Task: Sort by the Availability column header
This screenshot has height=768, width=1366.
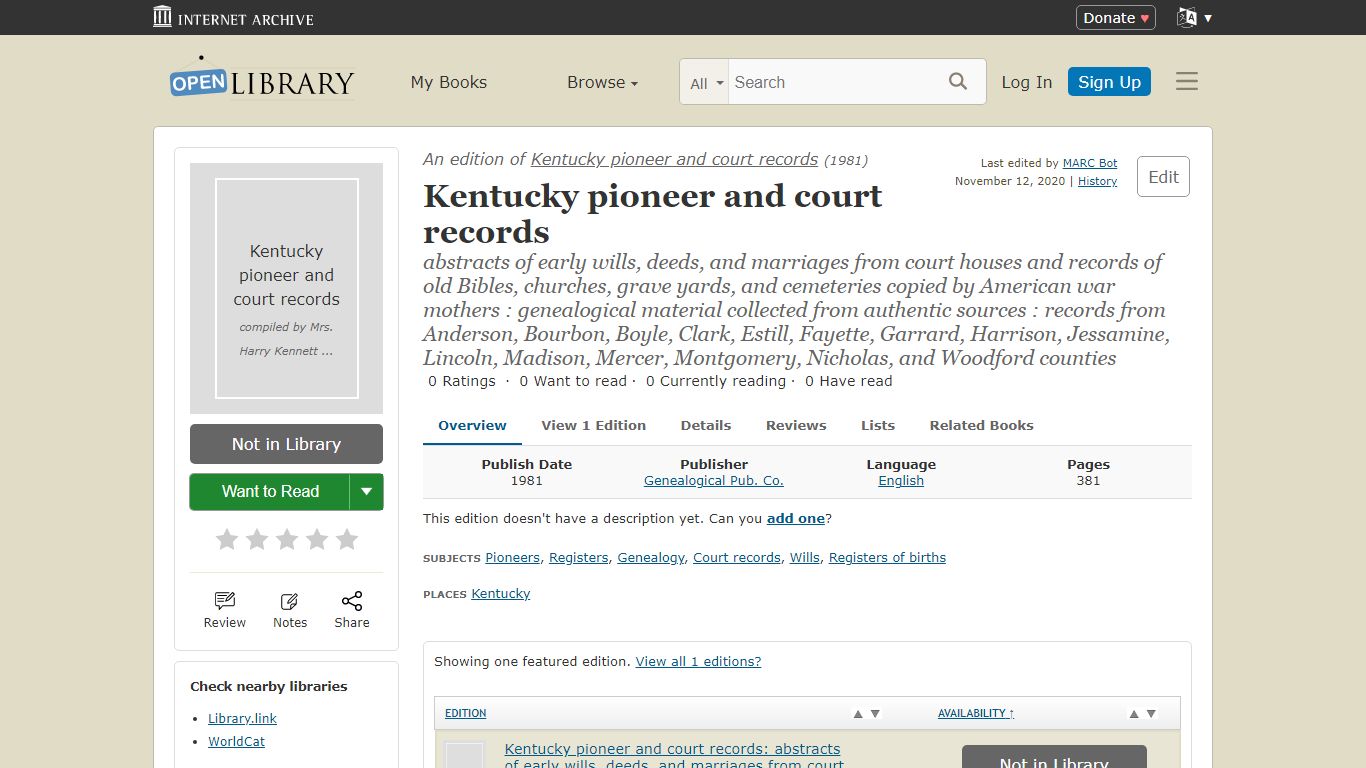Action: [x=975, y=713]
